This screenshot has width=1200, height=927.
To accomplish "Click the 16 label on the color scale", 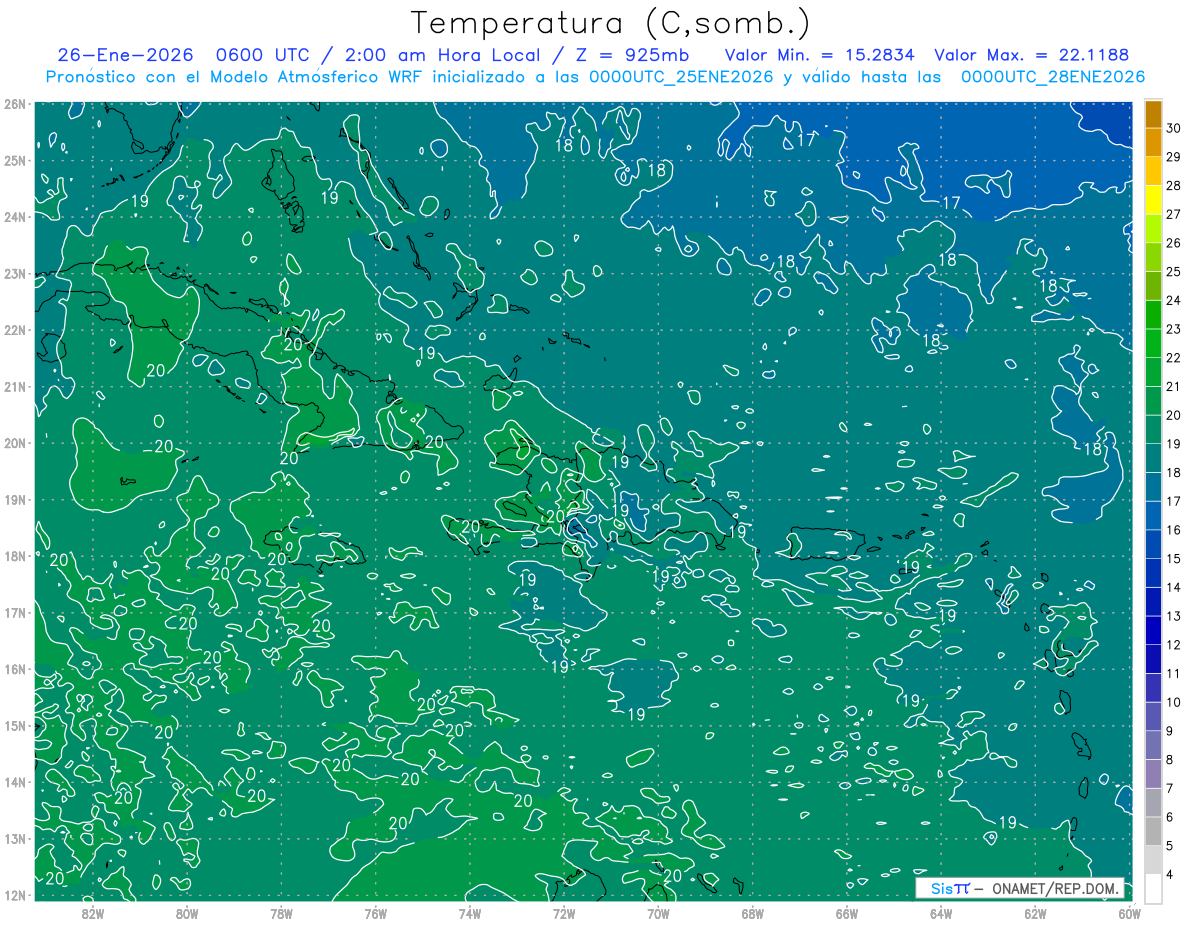I will click(1174, 530).
